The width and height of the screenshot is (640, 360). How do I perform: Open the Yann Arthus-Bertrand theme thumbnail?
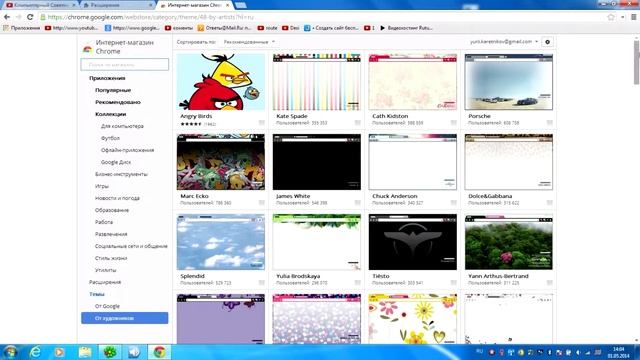pos(509,242)
